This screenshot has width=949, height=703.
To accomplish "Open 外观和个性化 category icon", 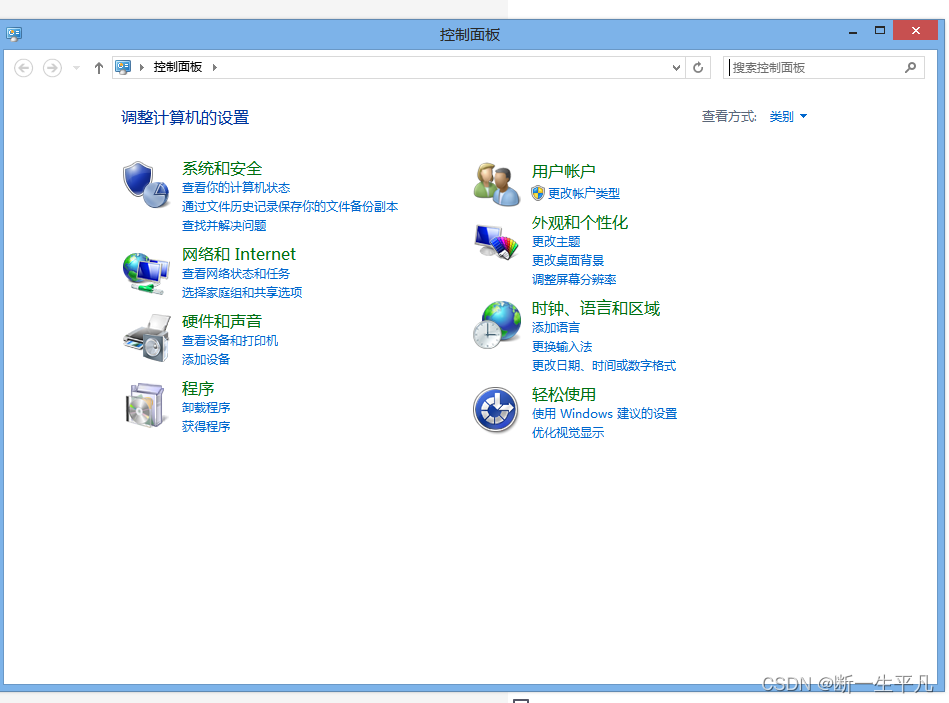I will click(x=496, y=242).
